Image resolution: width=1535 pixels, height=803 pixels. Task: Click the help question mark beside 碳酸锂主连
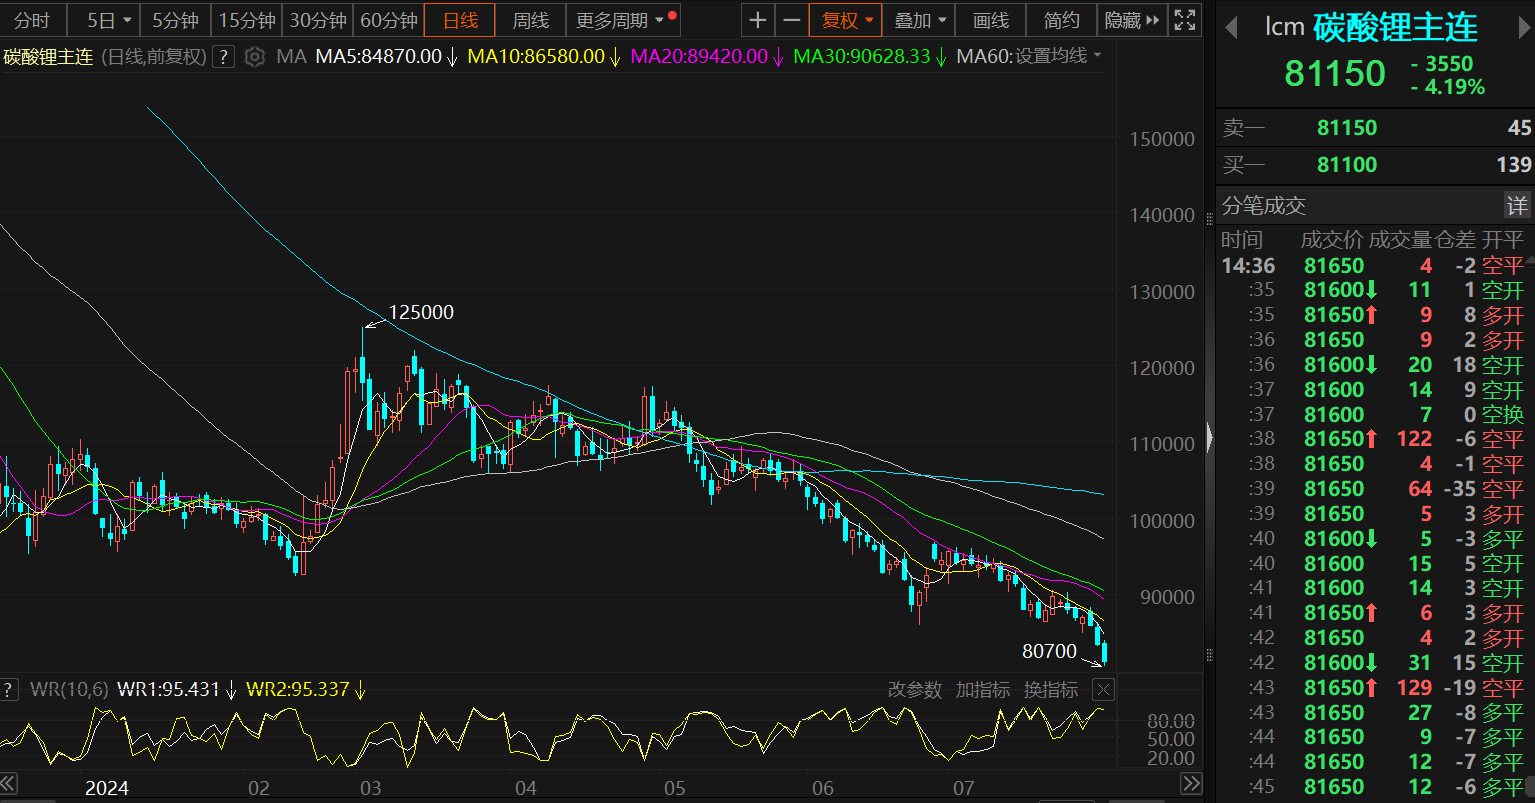pyautogui.click(x=224, y=57)
